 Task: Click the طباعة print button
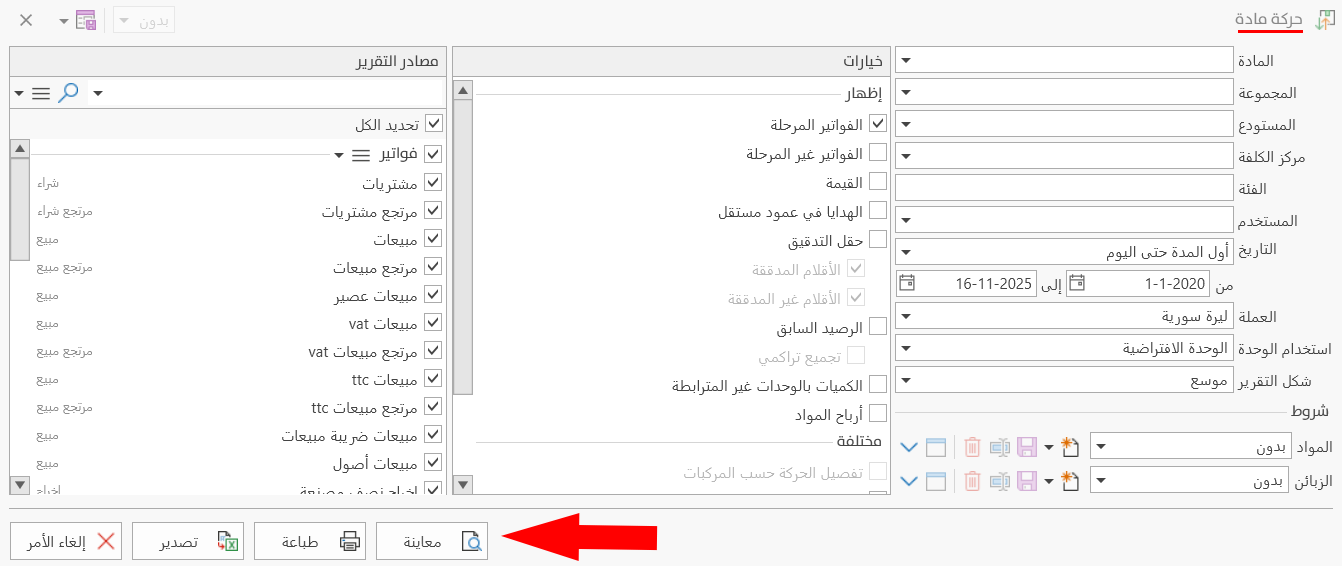310,541
